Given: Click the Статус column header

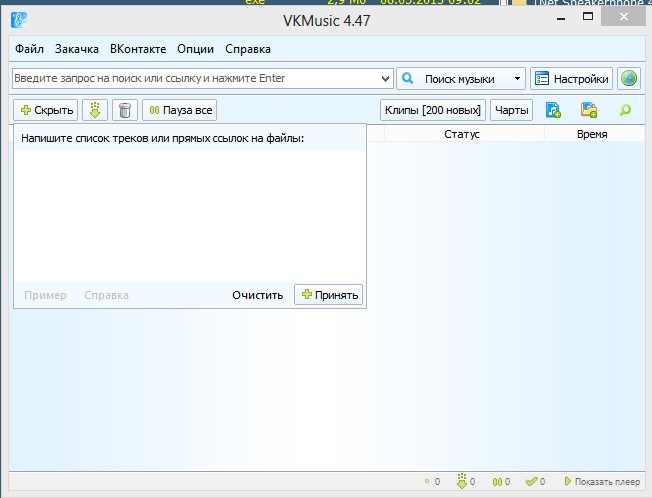Looking at the screenshot, I should click(462, 134).
